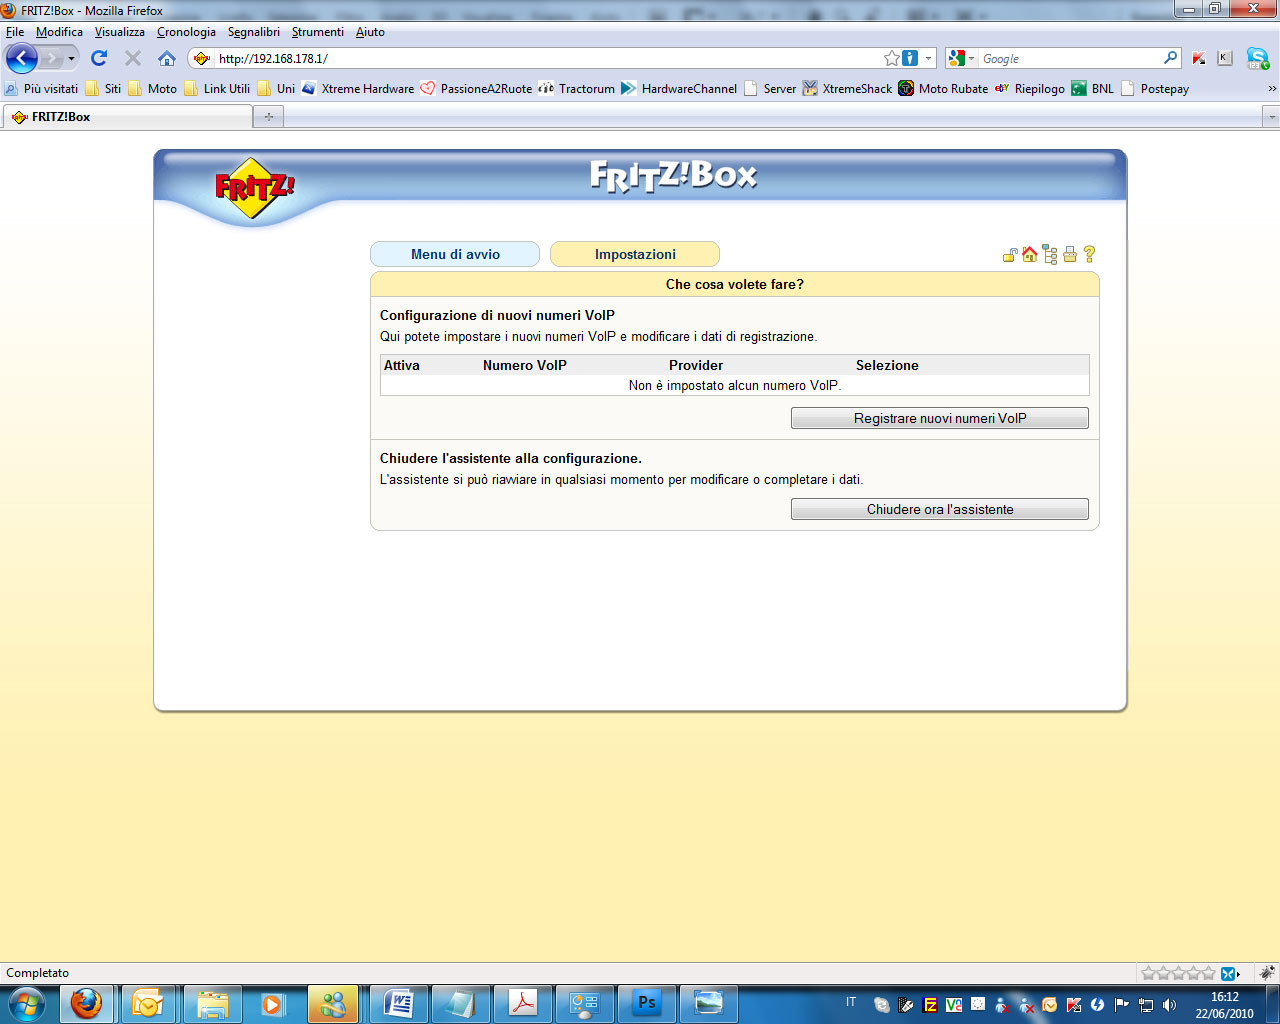The height and width of the screenshot is (1024, 1280).
Task: Go back using the Firefox back arrow
Action: [x=22, y=58]
